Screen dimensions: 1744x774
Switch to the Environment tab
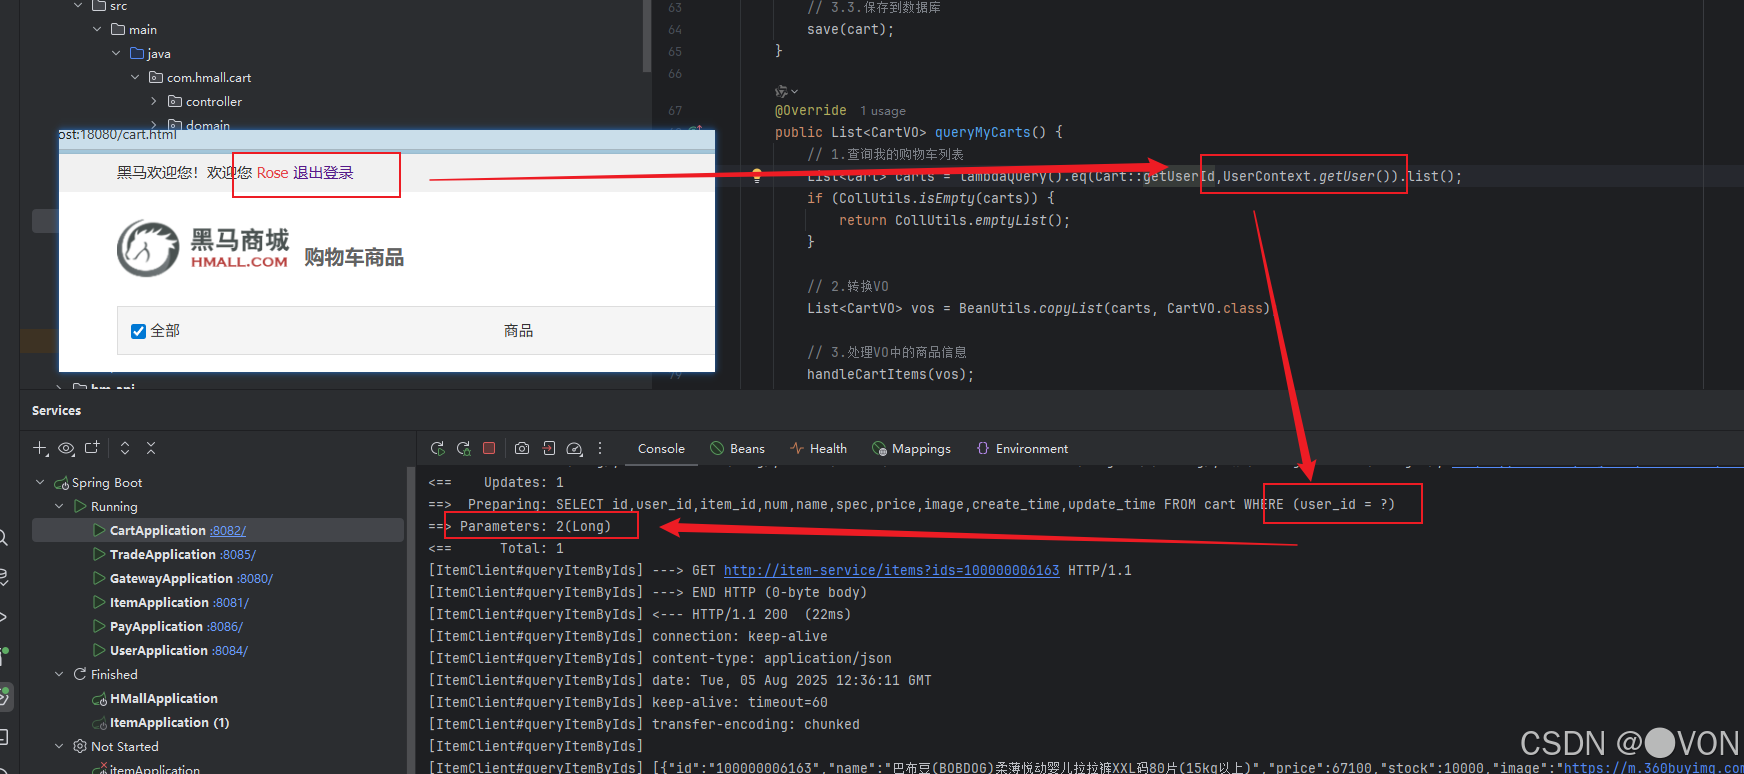click(1022, 449)
